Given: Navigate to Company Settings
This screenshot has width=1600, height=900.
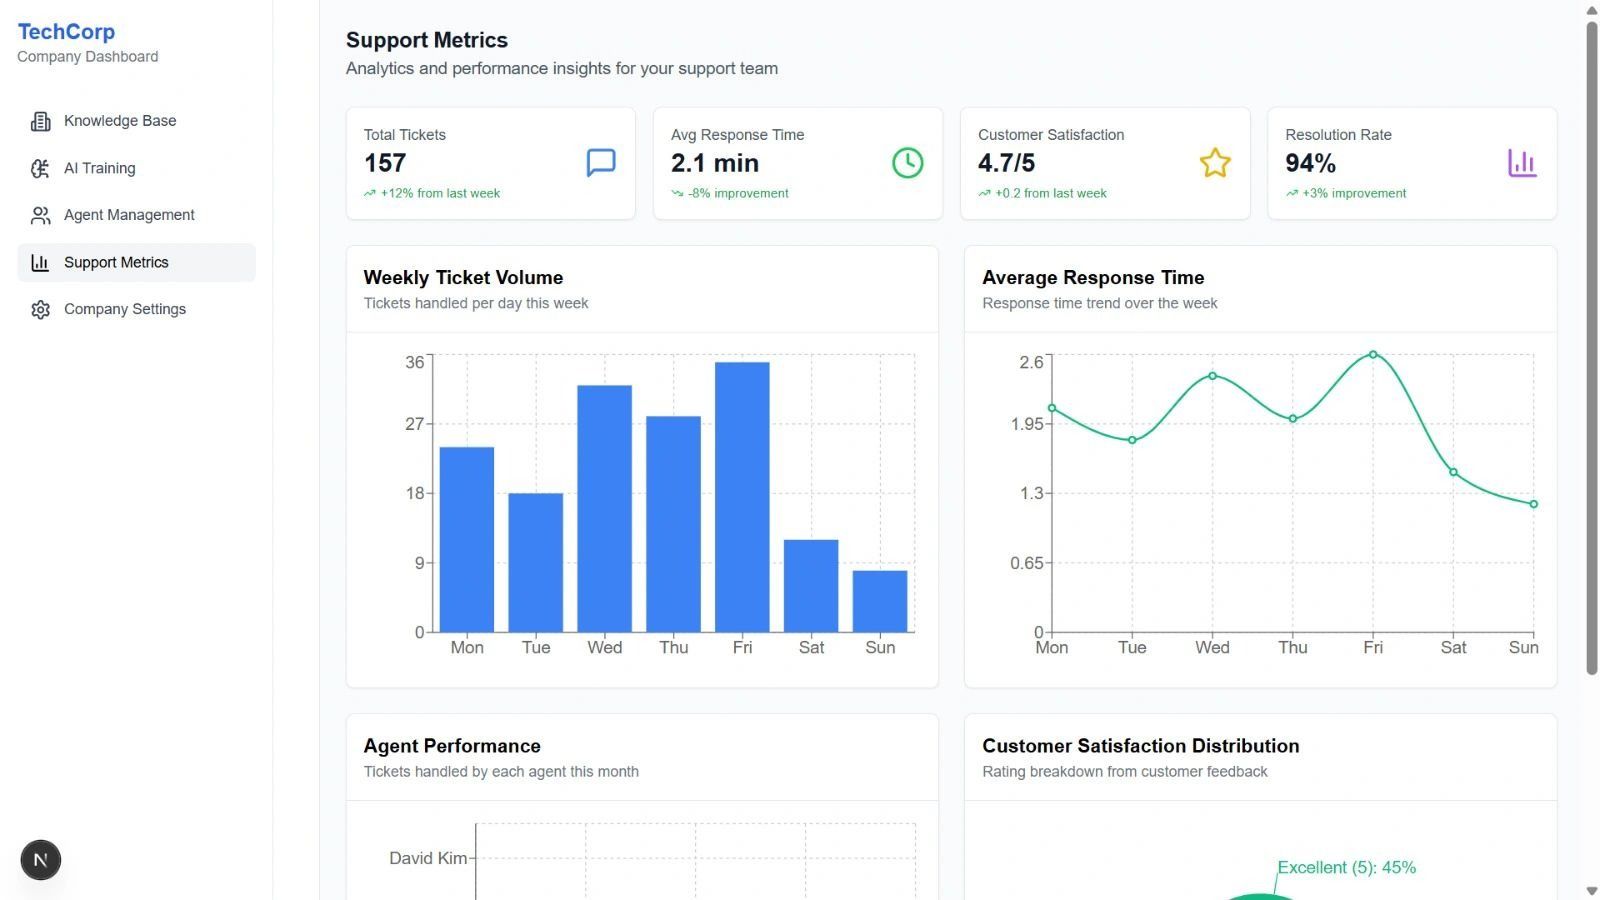Looking at the screenshot, I should pos(124,310).
